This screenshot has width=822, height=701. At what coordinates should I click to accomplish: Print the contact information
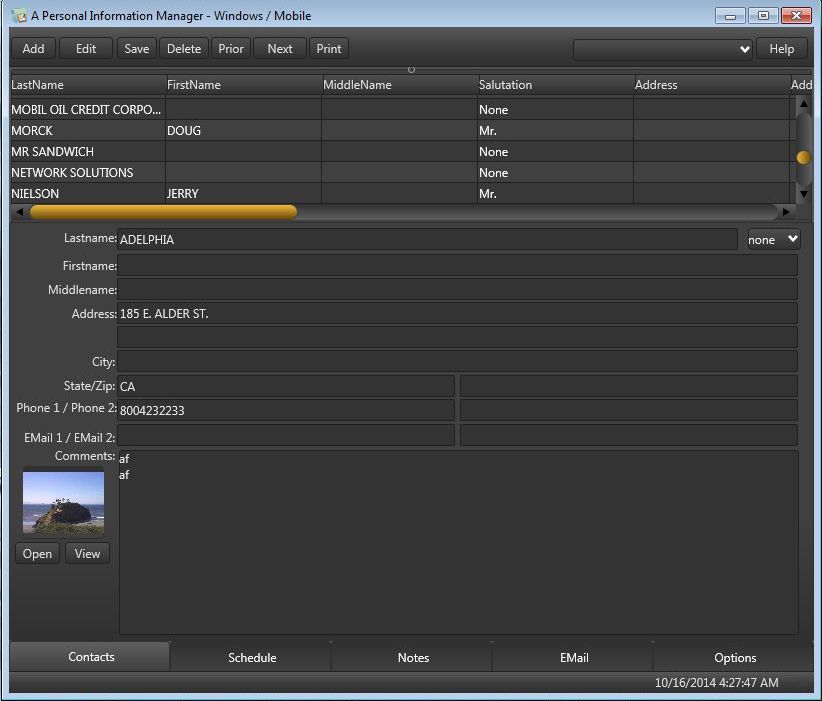[328, 49]
